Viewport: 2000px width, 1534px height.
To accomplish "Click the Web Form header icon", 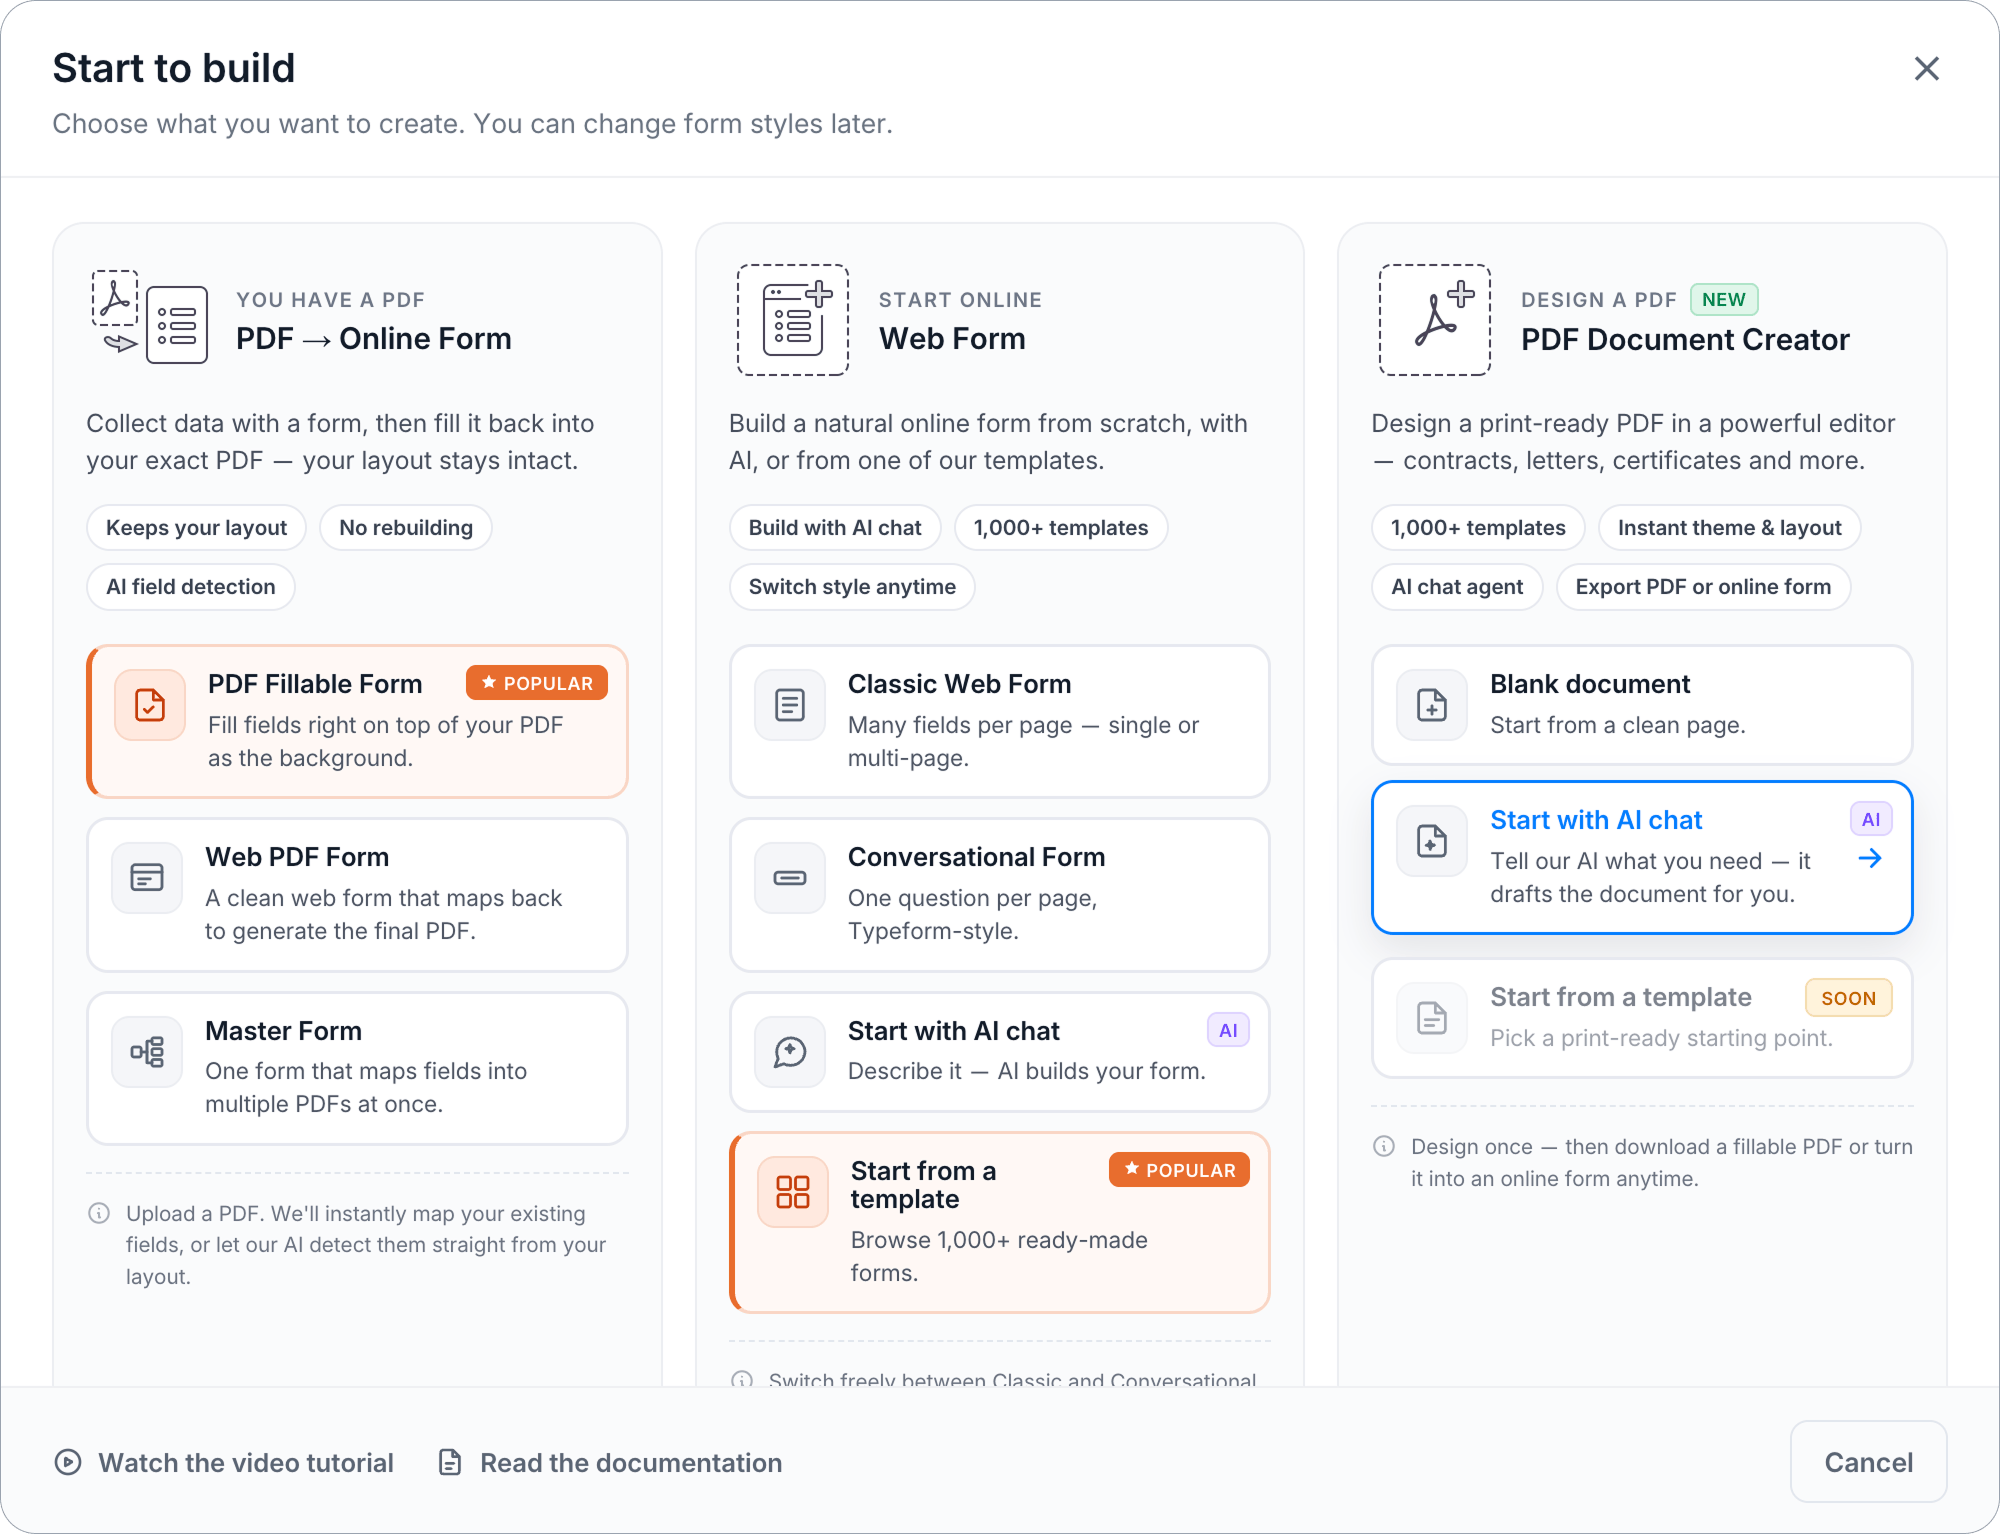I will (793, 320).
